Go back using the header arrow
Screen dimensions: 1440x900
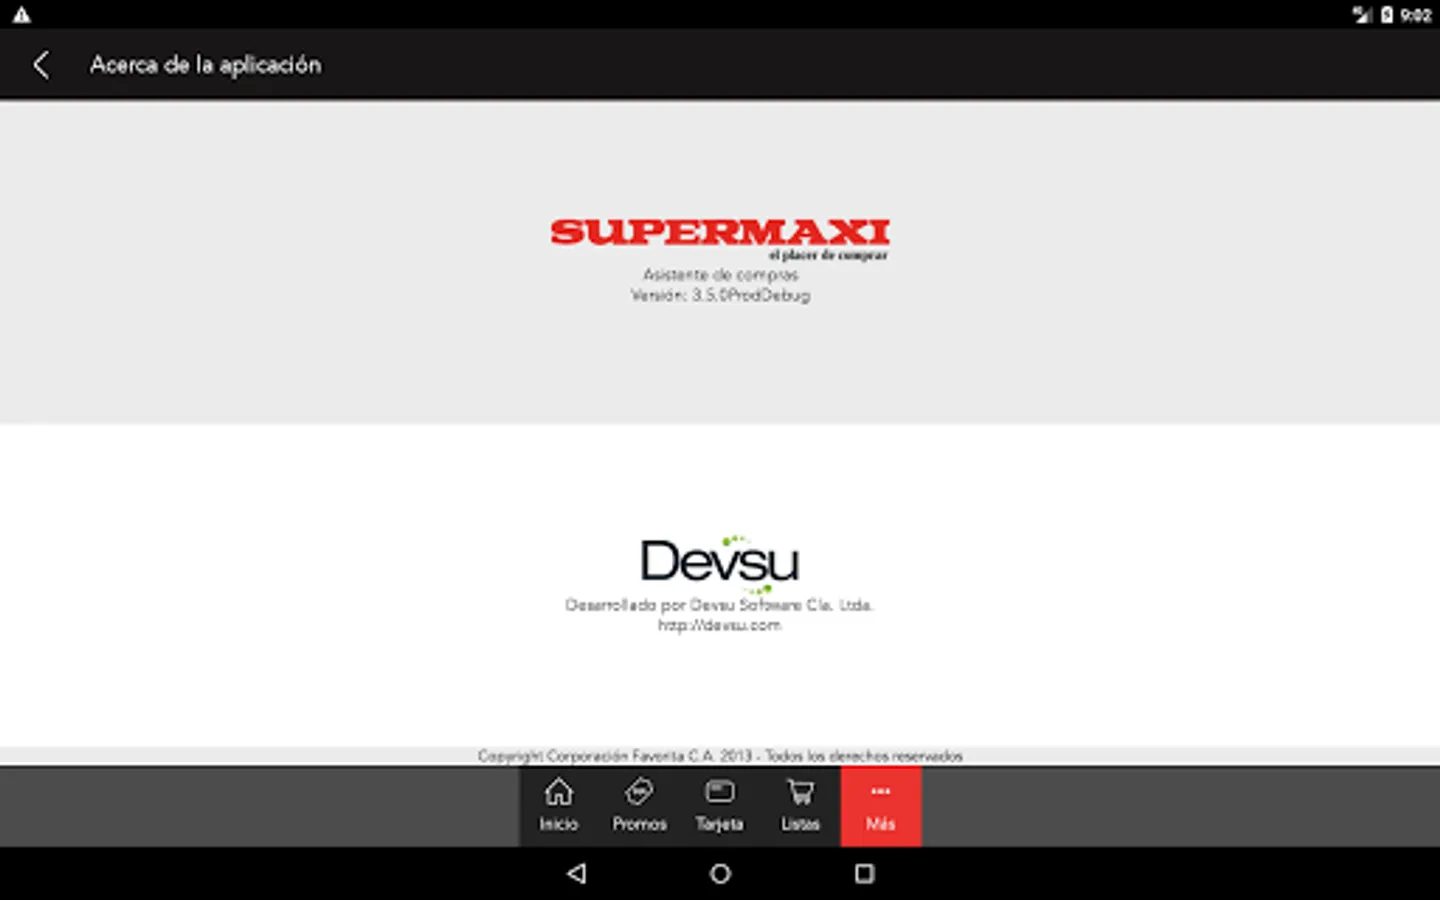[x=41, y=65]
